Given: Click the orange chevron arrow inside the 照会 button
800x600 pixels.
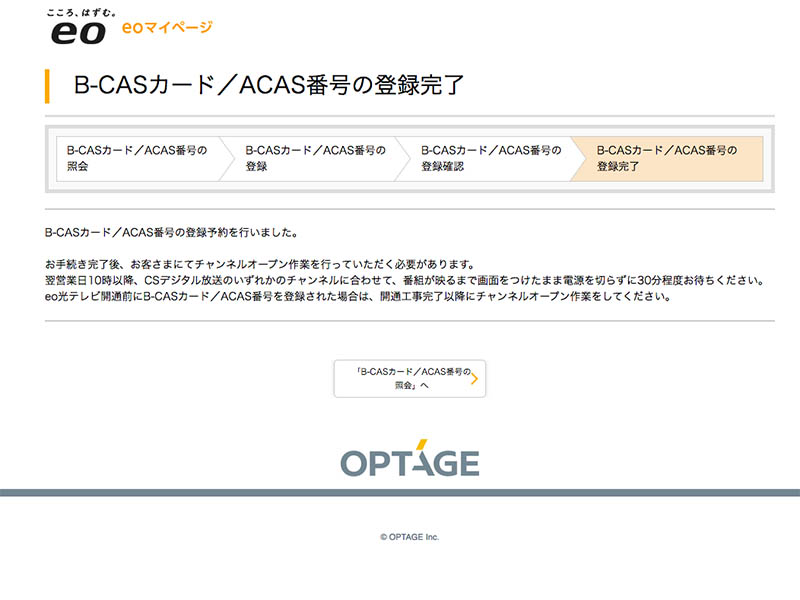Looking at the screenshot, I should (478, 379).
